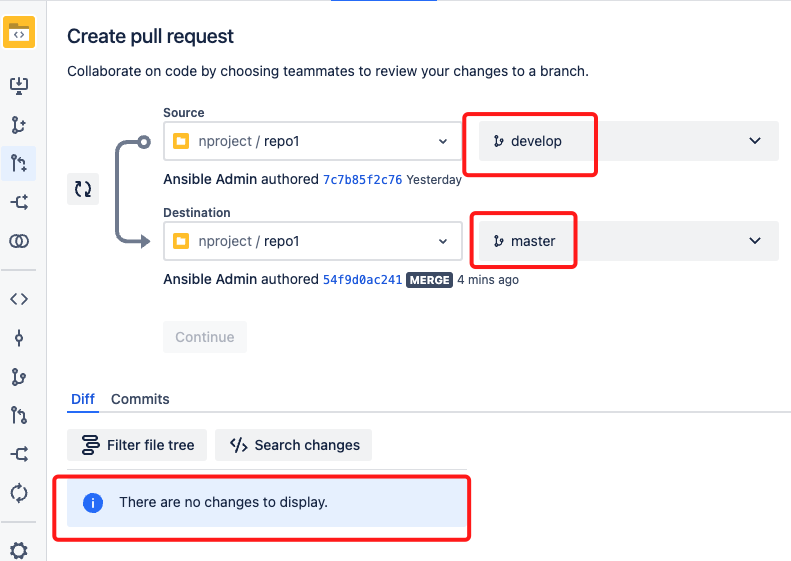The width and height of the screenshot is (791, 561).
Task: Click the 'Create pull request' heading
Action: (150, 36)
